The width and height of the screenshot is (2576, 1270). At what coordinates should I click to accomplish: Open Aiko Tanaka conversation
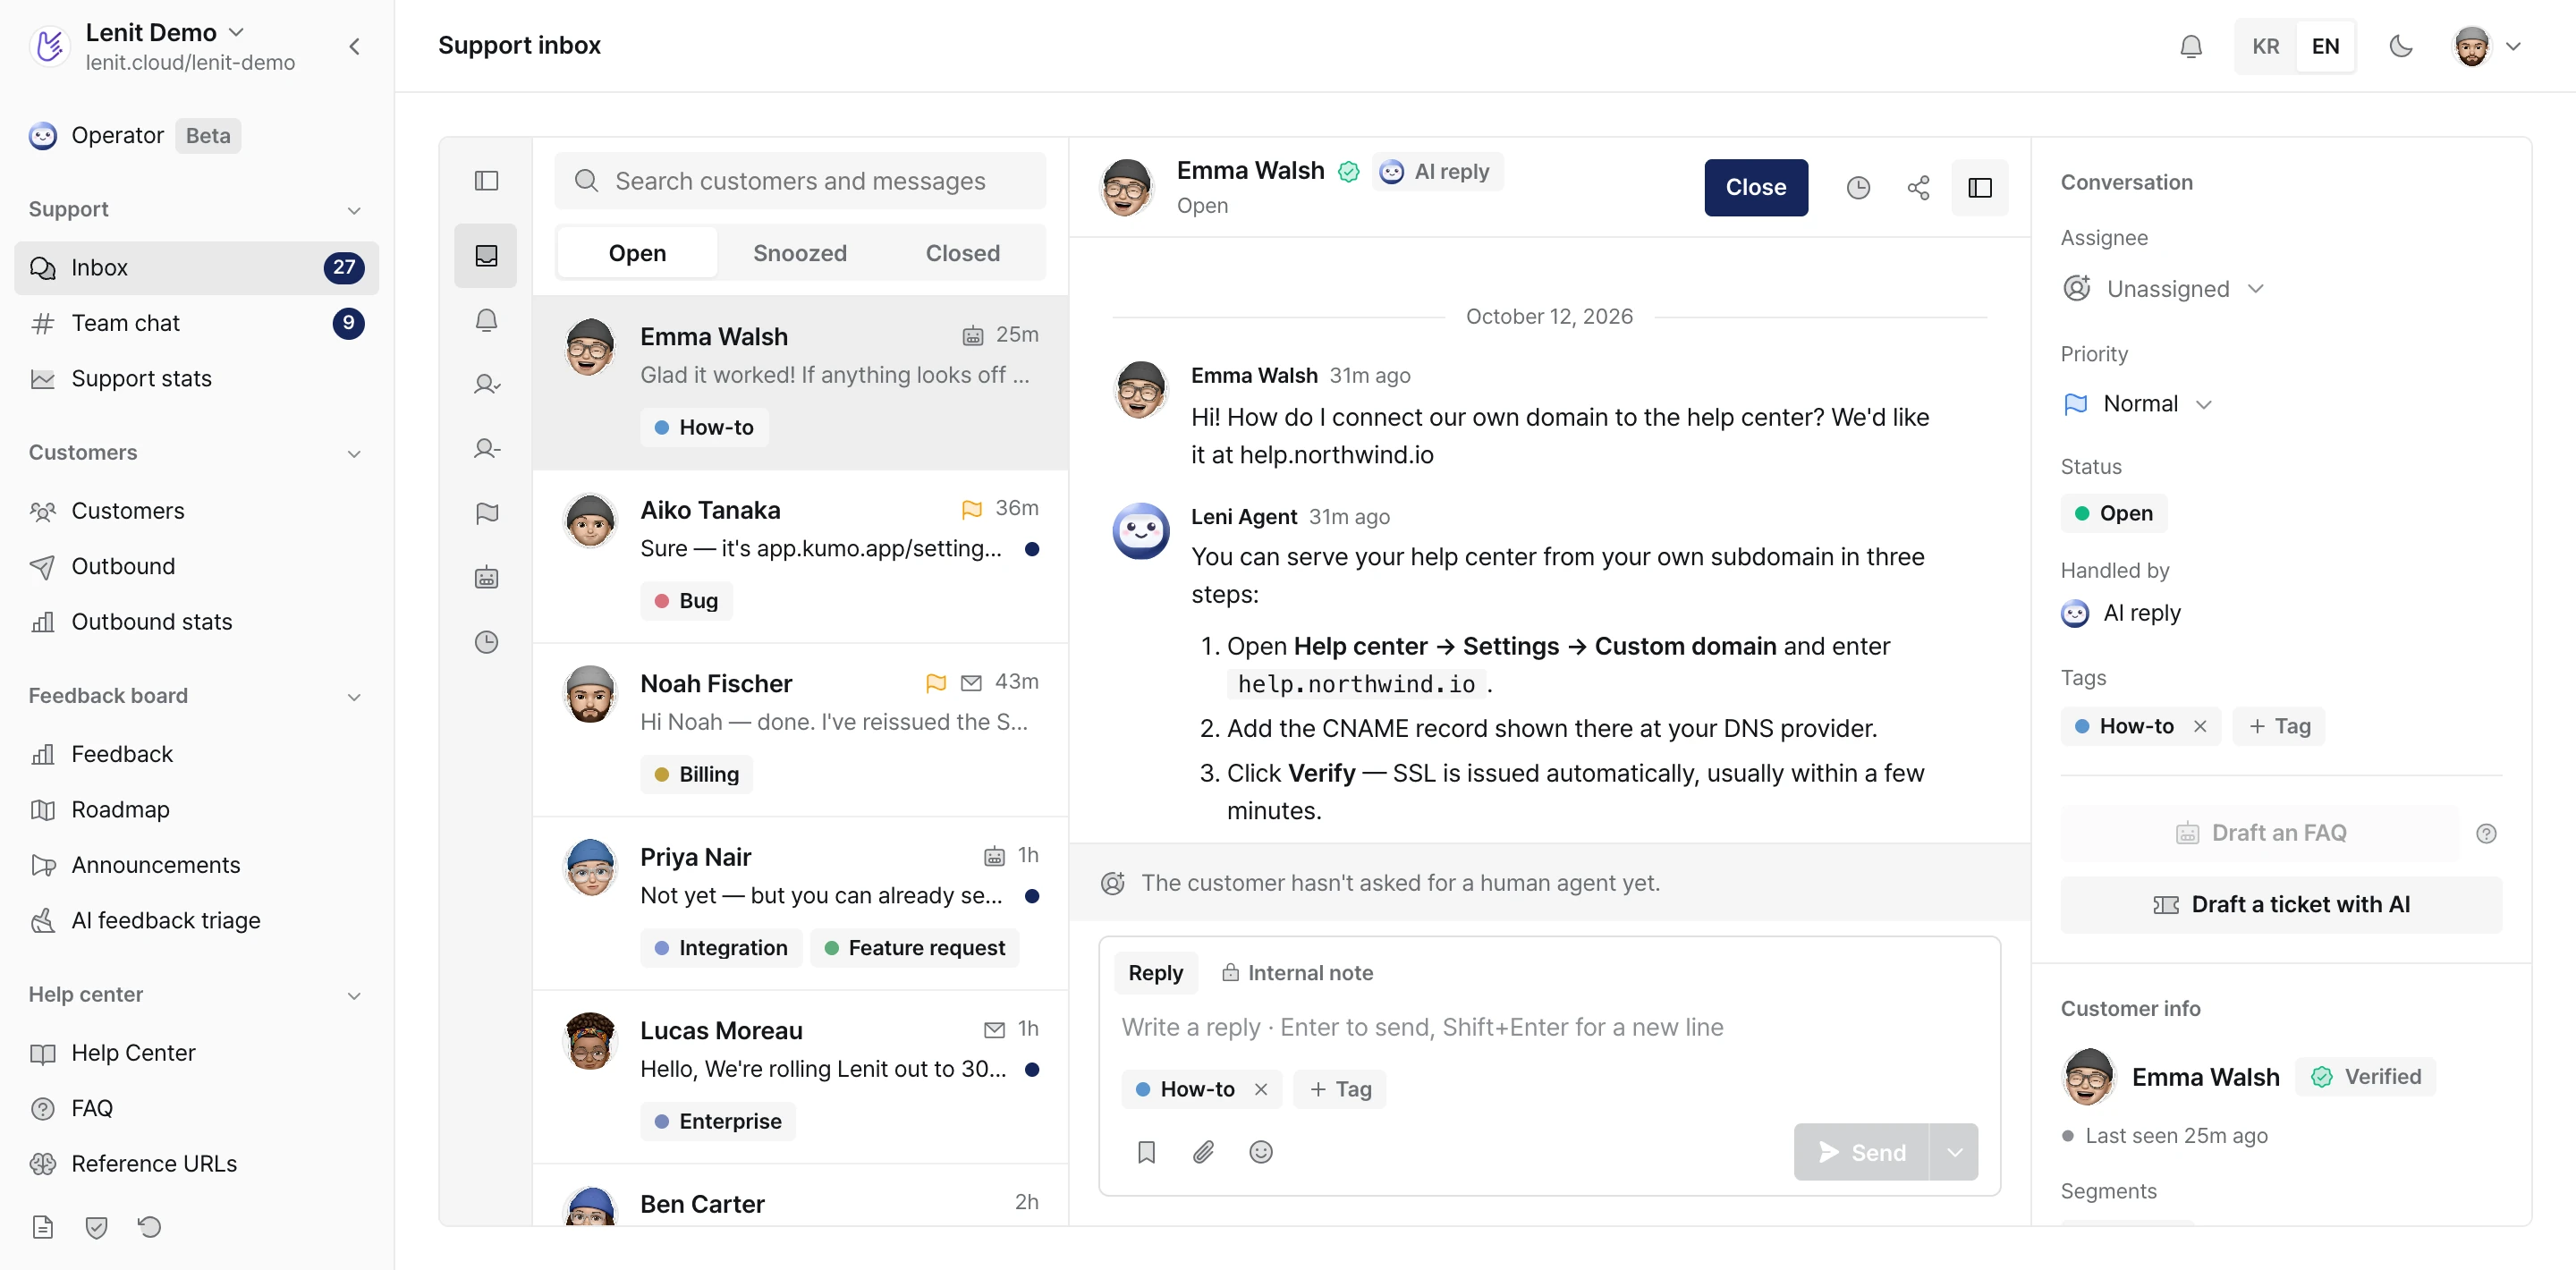pyautogui.click(x=799, y=556)
